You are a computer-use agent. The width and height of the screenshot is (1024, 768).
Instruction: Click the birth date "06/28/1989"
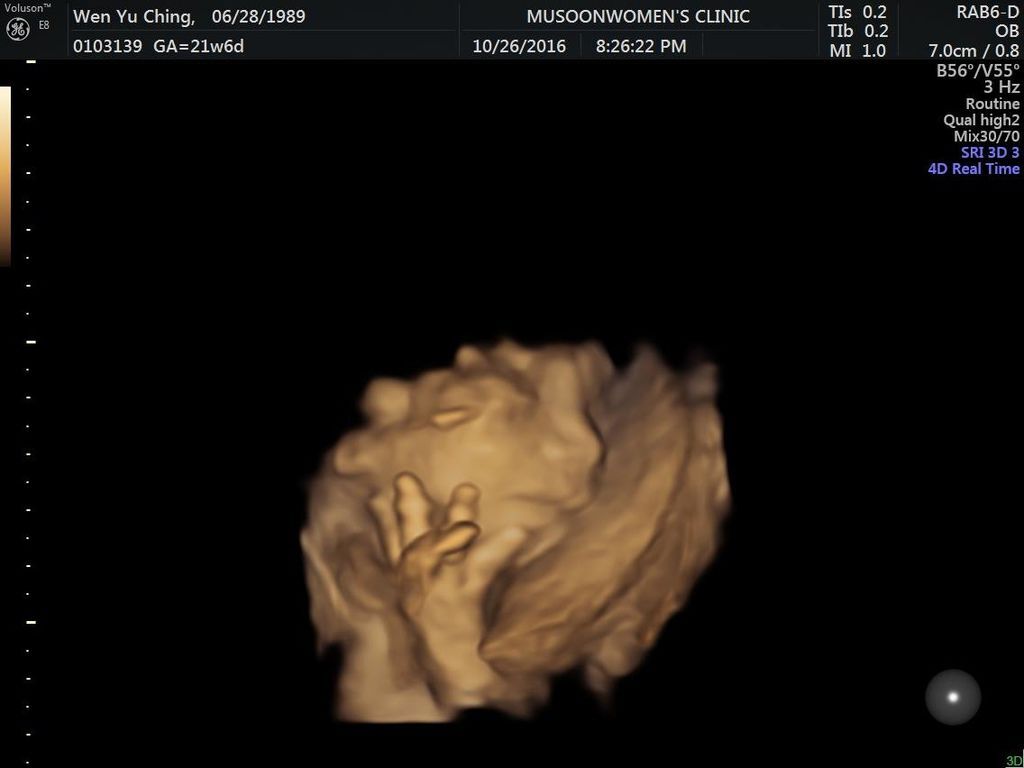(x=259, y=17)
